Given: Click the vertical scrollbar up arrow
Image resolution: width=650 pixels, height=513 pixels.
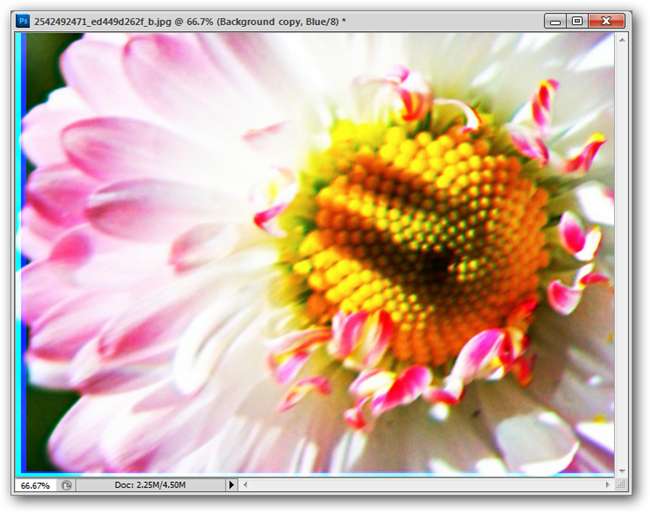Looking at the screenshot, I should (622, 38).
